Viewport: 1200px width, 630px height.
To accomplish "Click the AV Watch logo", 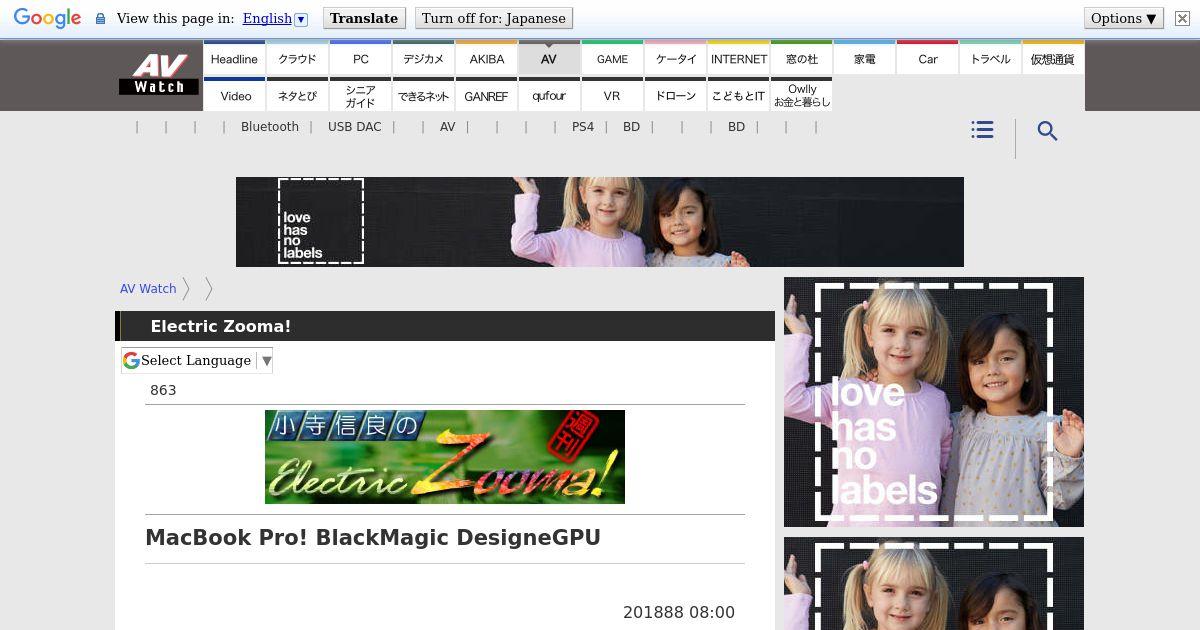I will (160, 74).
